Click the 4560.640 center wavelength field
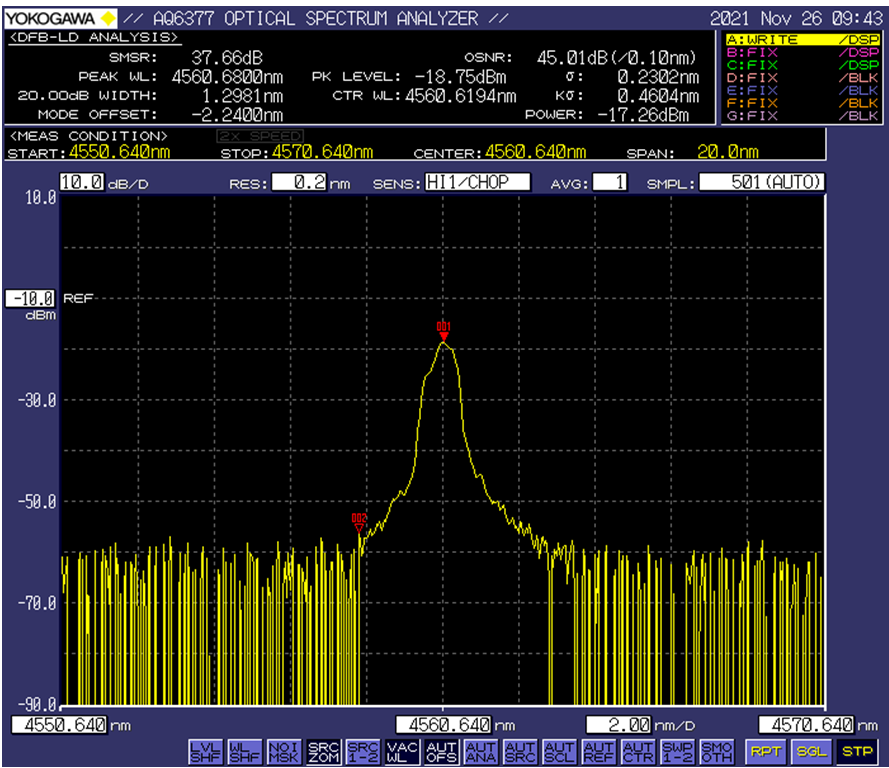Viewport: 889px width, 768px height. [x=443, y=725]
